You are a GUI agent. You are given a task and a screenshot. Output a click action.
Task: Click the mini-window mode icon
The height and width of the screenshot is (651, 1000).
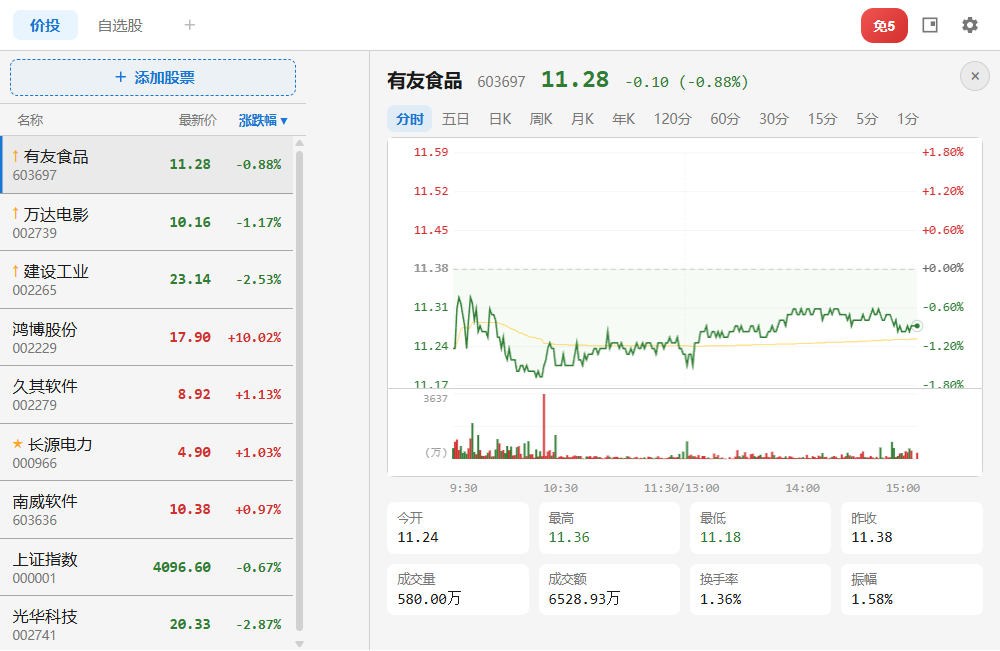[929, 25]
